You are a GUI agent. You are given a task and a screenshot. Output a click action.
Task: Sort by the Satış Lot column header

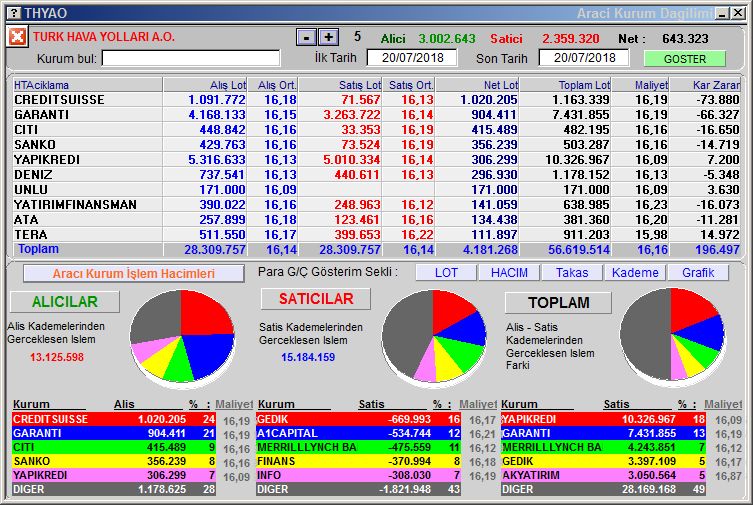(x=340, y=85)
